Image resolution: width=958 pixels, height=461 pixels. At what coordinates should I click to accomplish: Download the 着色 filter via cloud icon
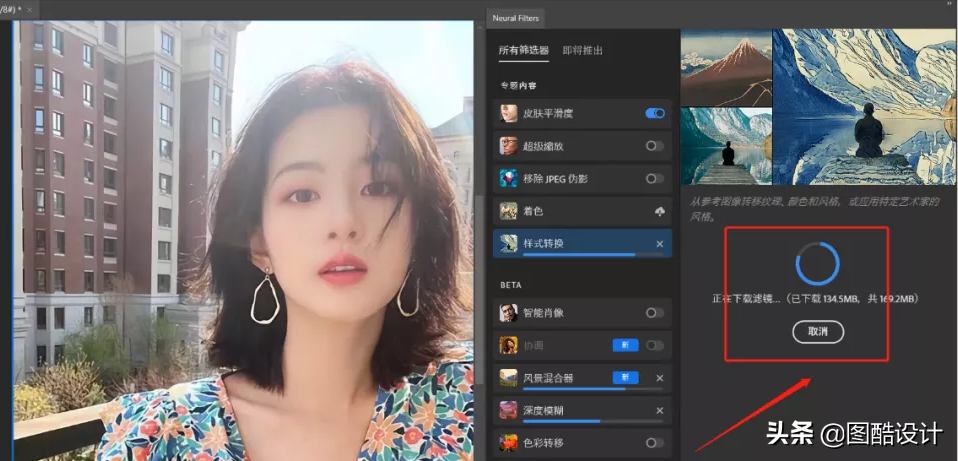click(x=660, y=211)
